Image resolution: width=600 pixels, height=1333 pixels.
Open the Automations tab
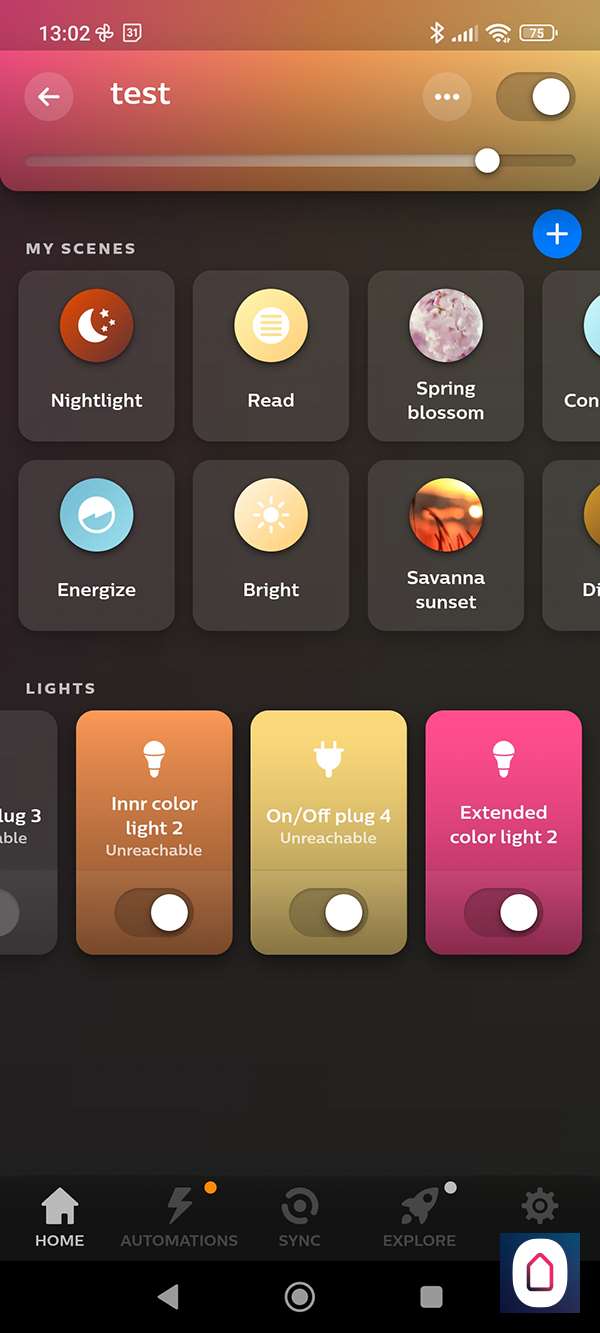coord(179,1217)
